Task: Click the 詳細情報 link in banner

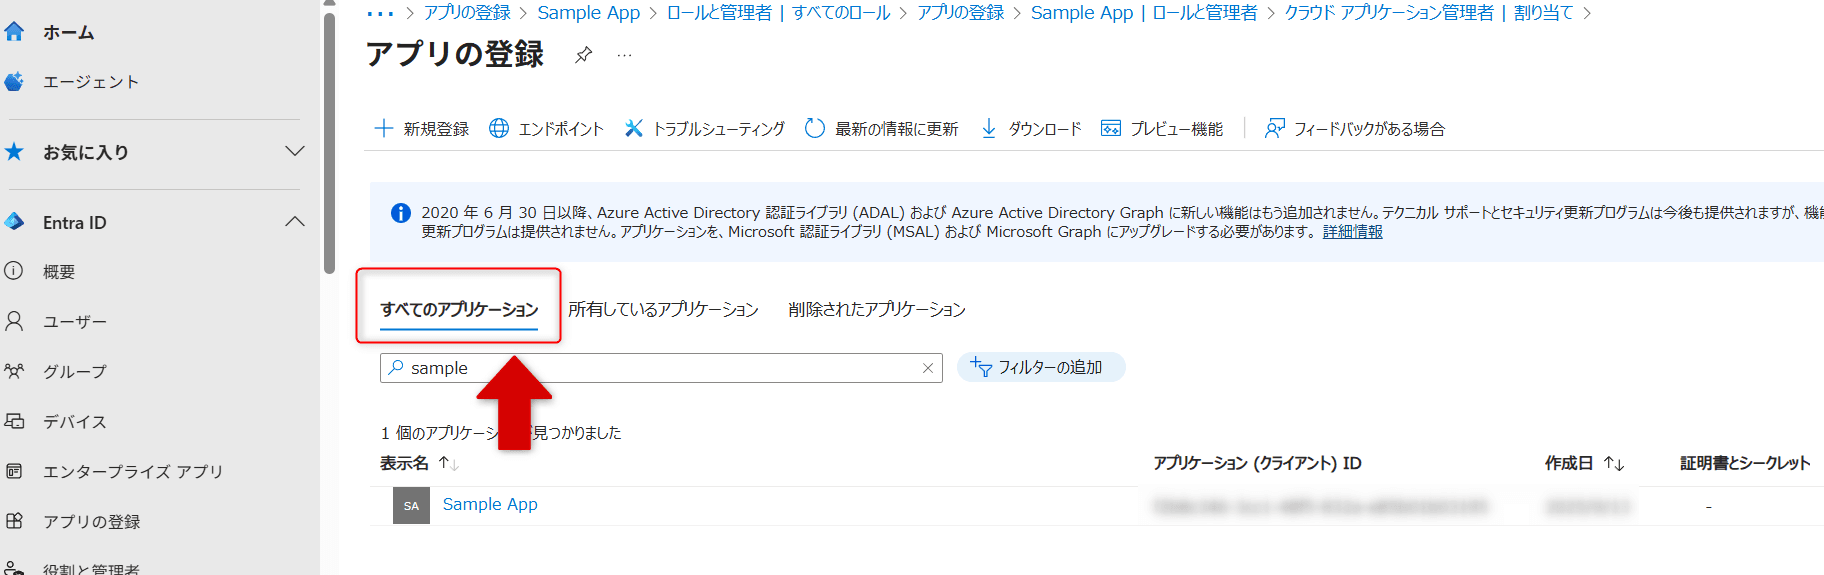Action: (x=1352, y=232)
